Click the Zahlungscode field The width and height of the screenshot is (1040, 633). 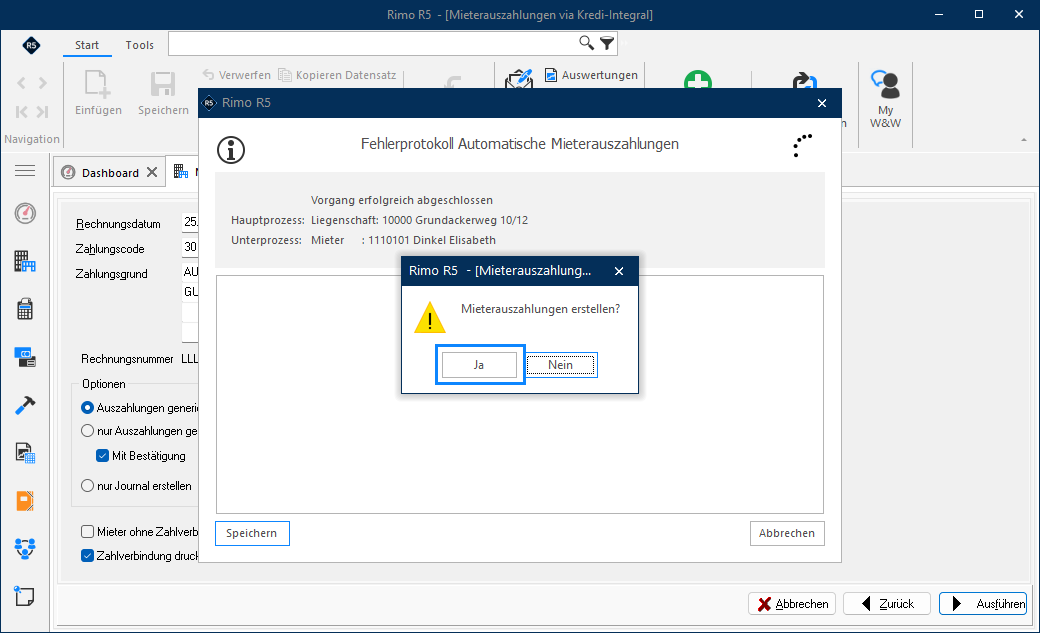click(190, 247)
